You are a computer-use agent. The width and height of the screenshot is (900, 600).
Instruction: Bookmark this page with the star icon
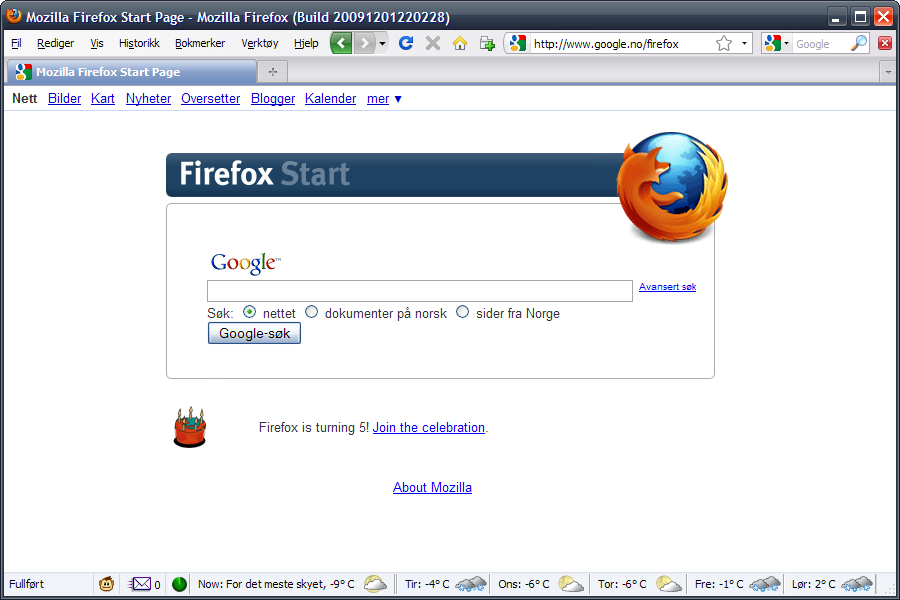tap(724, 43)
